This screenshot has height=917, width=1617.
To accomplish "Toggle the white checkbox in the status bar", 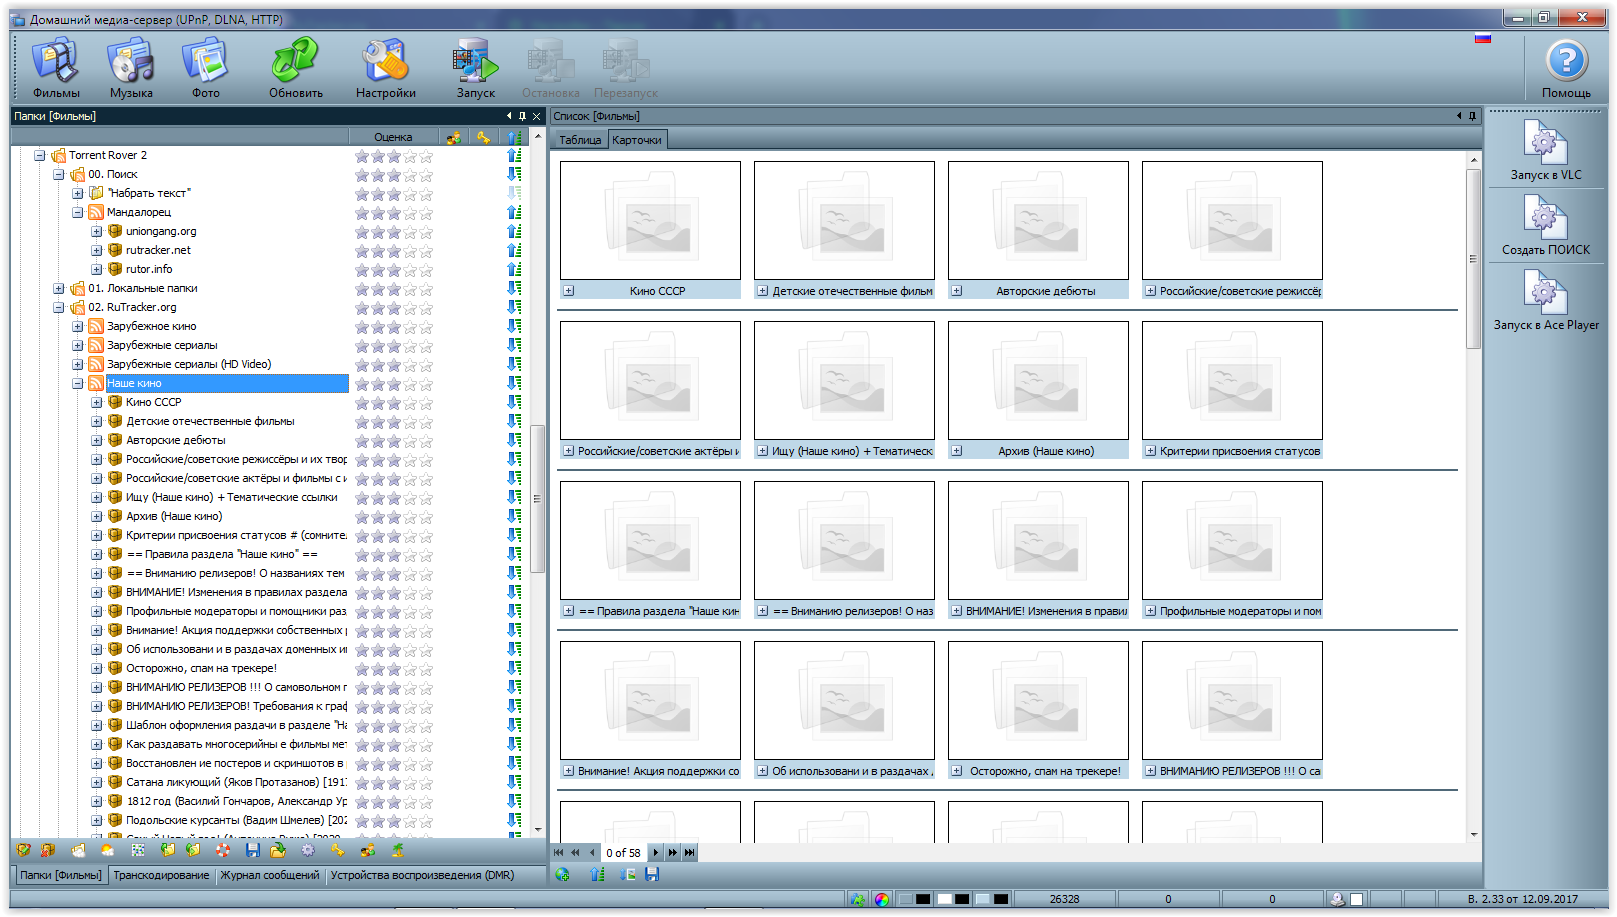I will tap(1357, 899).
